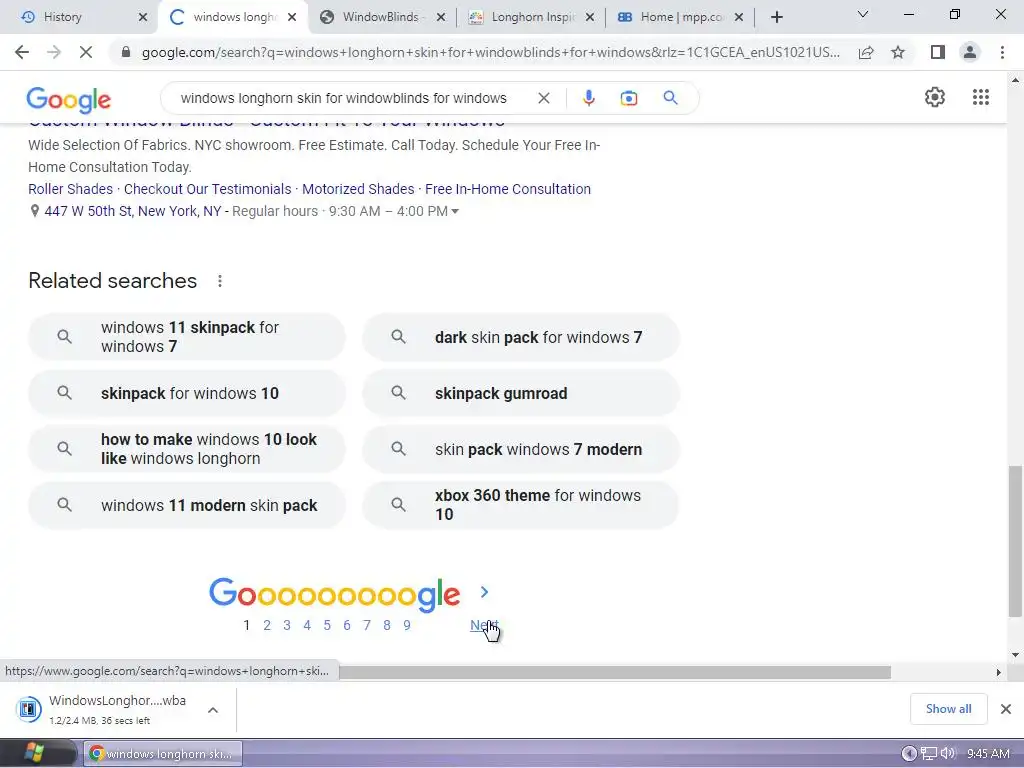
Task: Search how to make windows 10 look like longhorn
Action: (x=187, y=449)
